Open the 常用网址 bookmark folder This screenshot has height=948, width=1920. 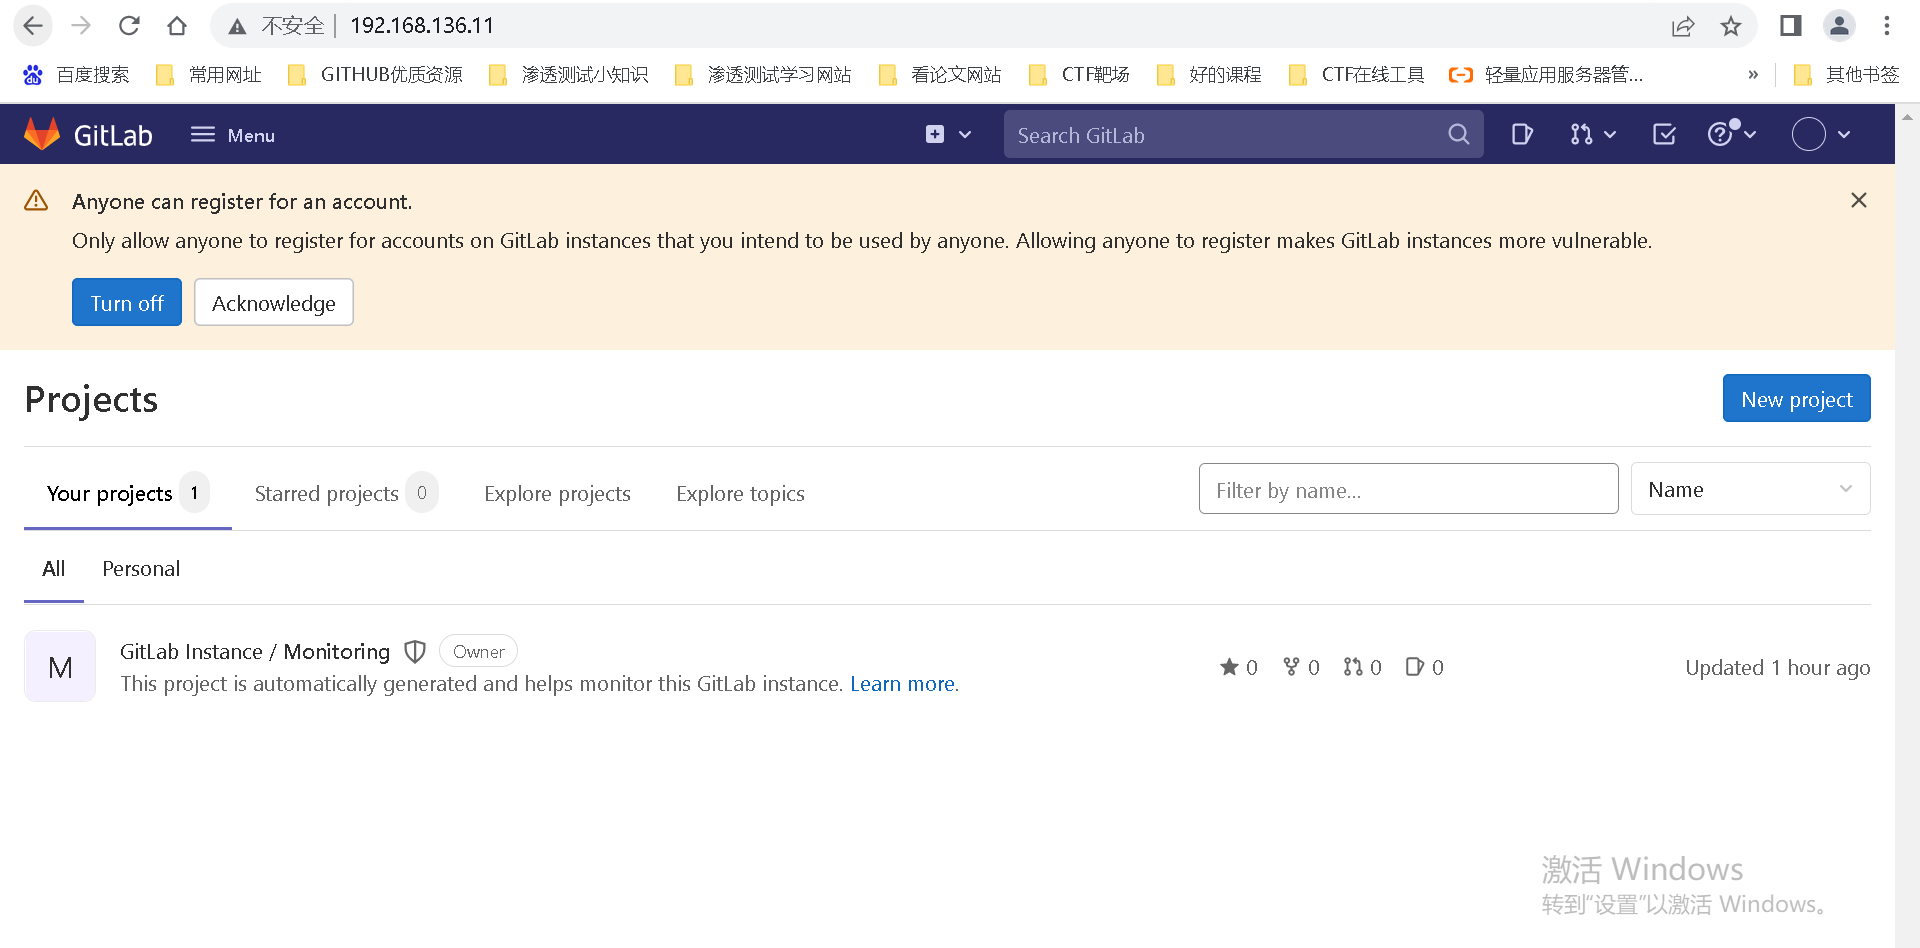coord(209,75)
